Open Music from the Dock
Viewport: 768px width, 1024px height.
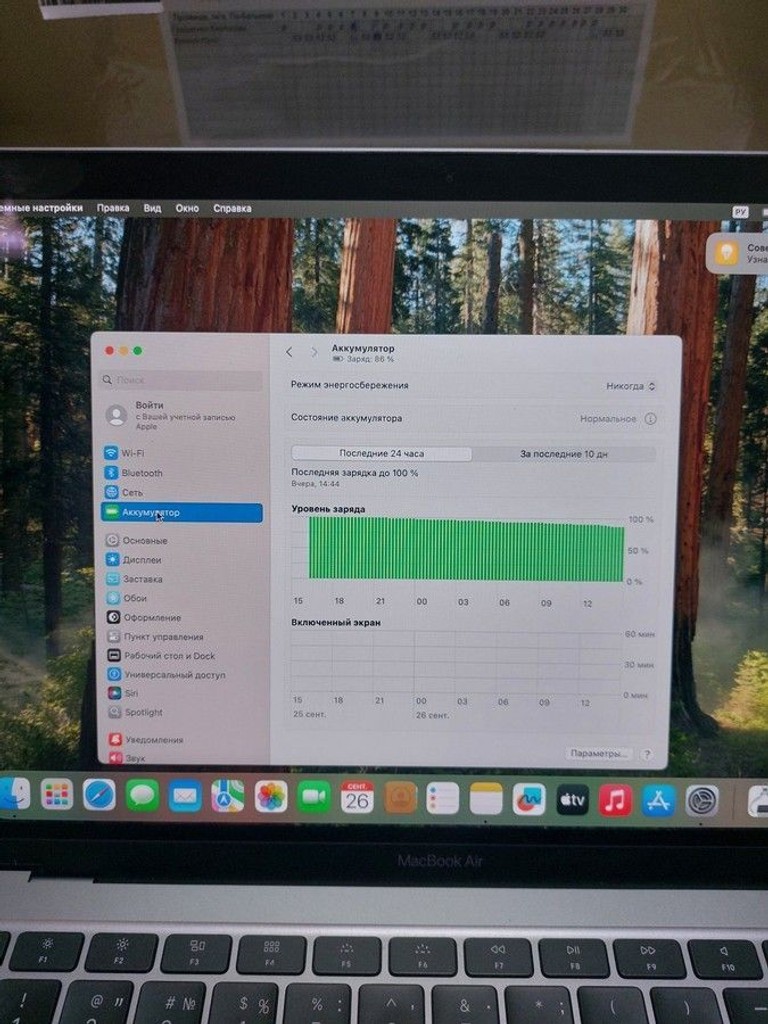615,801
